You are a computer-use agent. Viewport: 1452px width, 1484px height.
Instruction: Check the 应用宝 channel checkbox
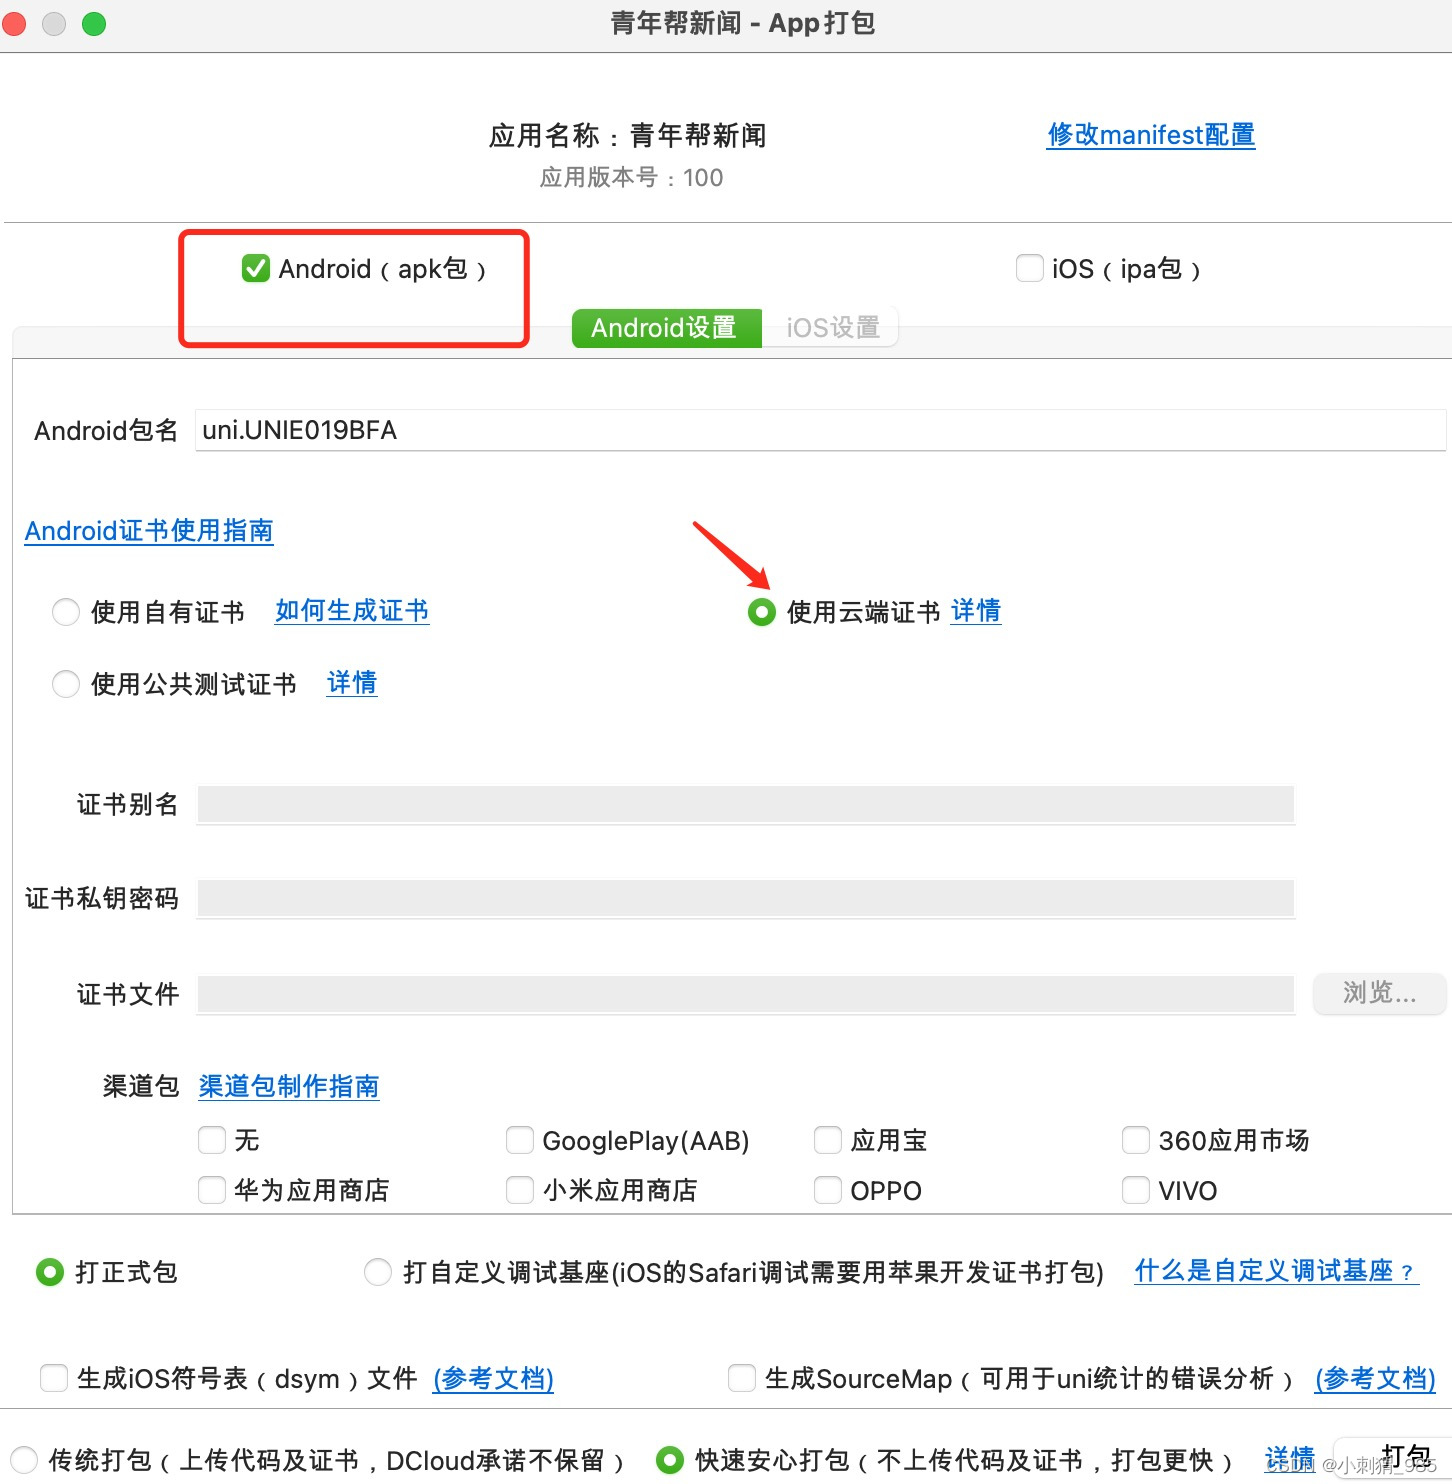(828, 1140)
